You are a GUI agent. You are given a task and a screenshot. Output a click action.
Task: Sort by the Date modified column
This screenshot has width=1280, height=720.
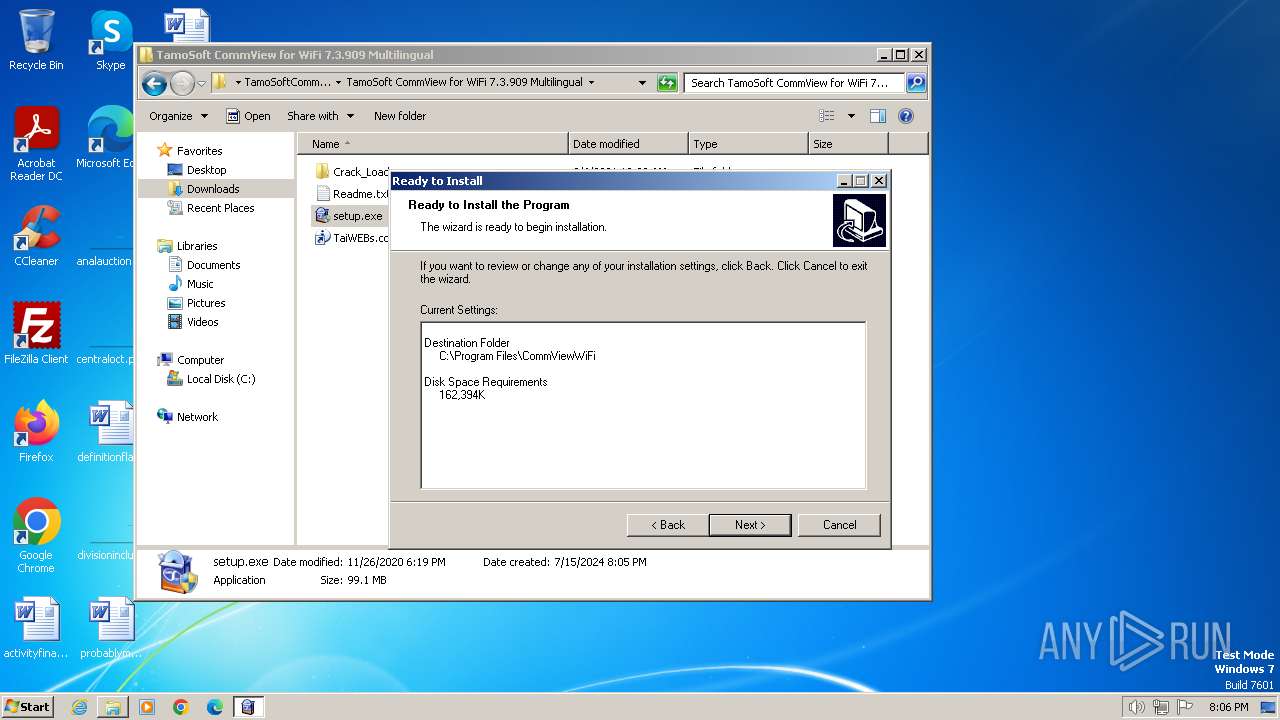pyautogui.click(x=628, y=144)
